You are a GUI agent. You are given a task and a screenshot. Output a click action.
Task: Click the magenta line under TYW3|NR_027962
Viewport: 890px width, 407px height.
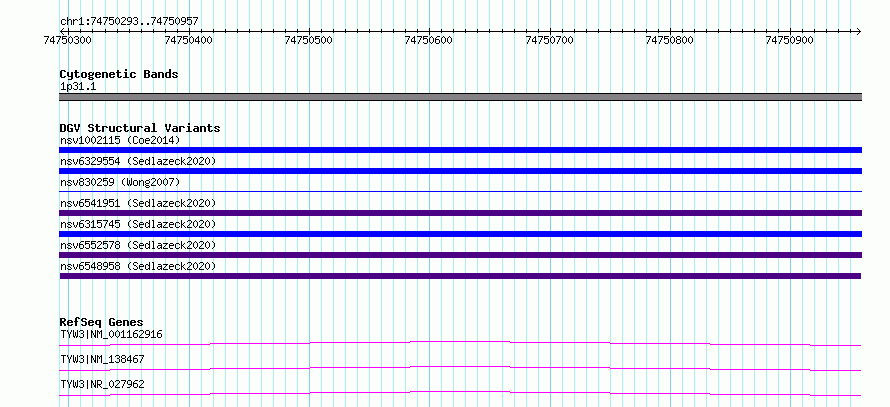pyautogui.click(x=460, y=393)
